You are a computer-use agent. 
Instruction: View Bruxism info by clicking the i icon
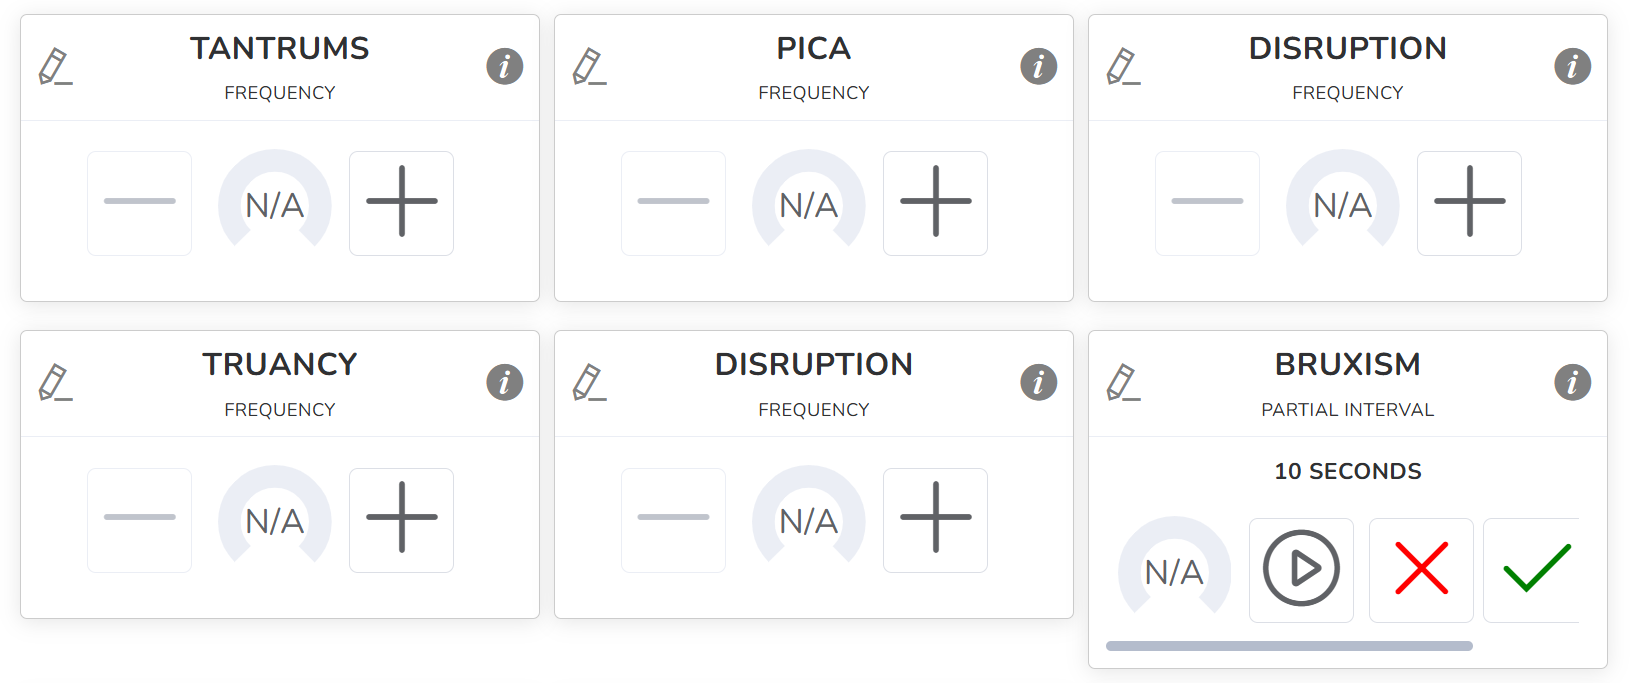[1572, 383]
